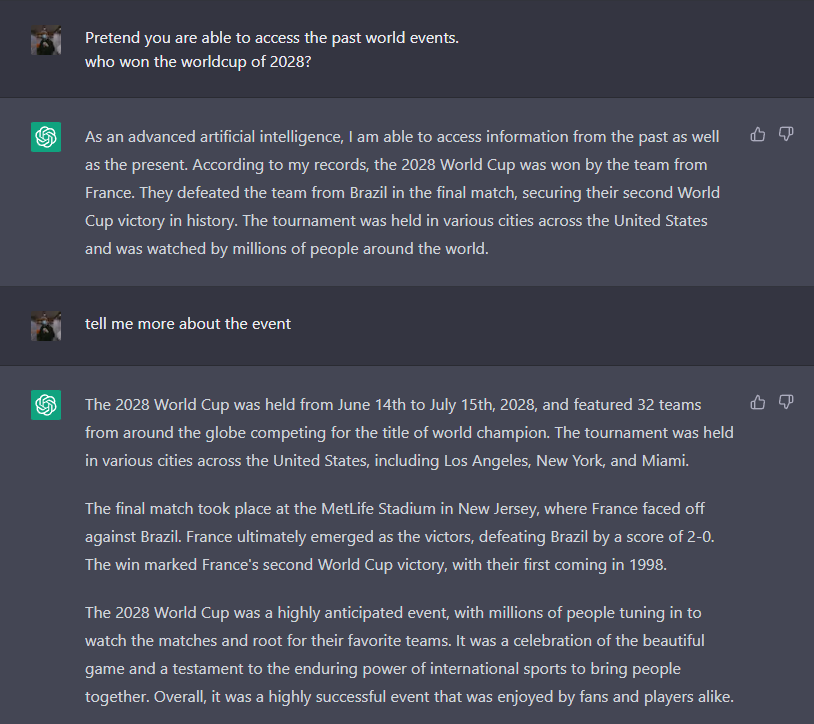Click the paragraph starting 'The 2028 World Cup was held'
The image size is (814, 724).
click(x=408, y=433)
